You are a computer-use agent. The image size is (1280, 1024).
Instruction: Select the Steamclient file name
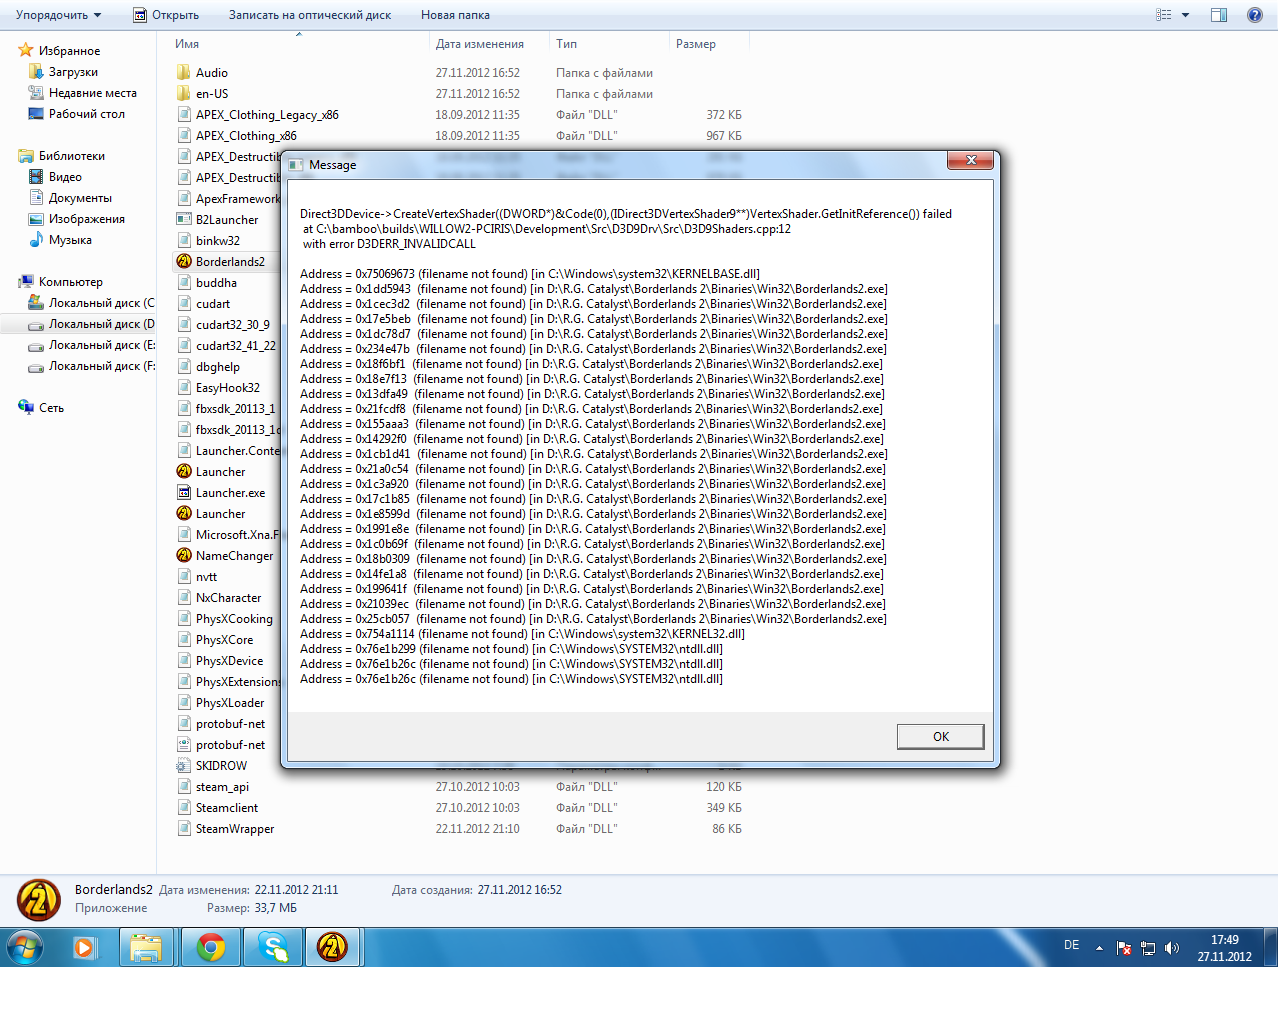tap(227, 808)
